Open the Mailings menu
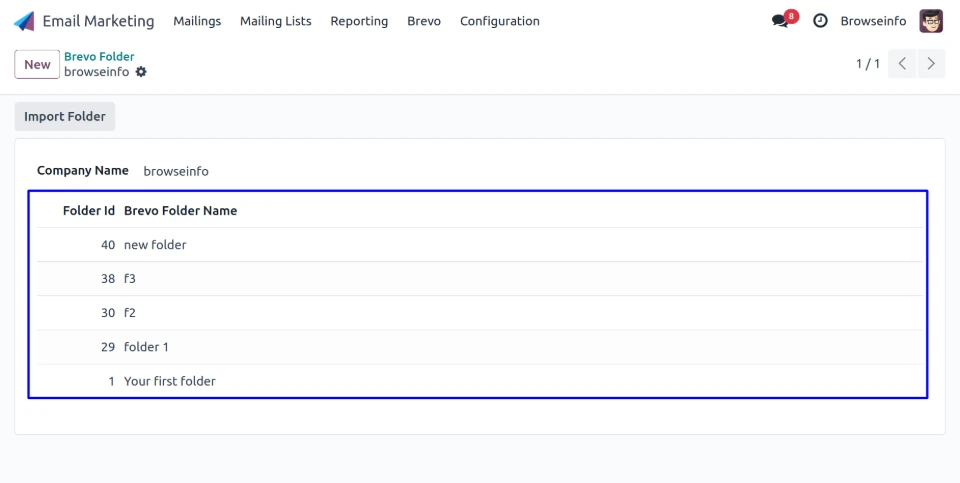 (x=197, y=21)
